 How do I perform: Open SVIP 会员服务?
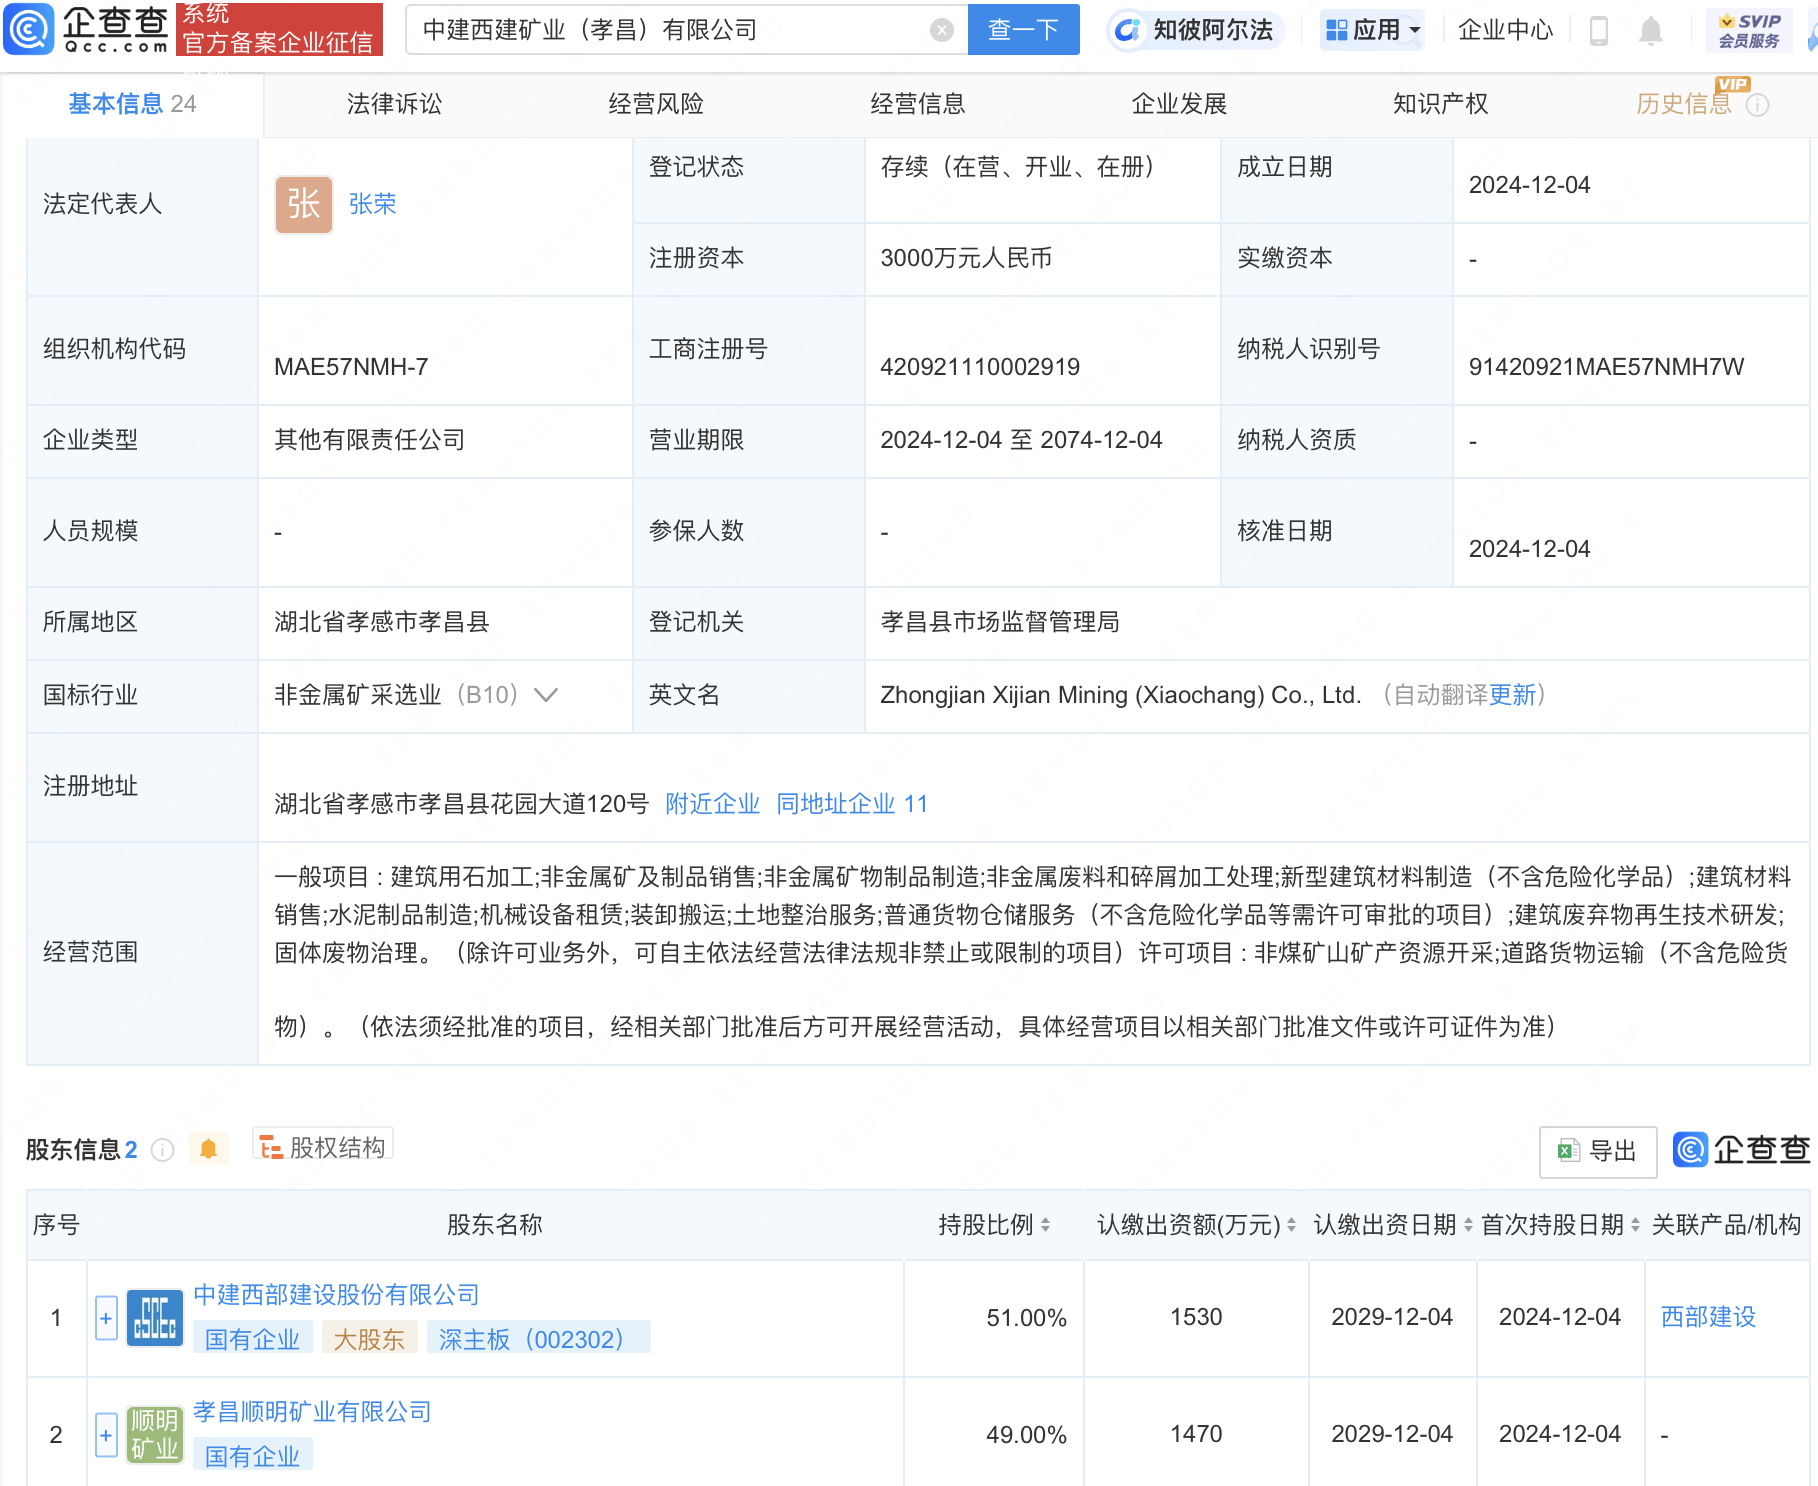[1748, 30]
